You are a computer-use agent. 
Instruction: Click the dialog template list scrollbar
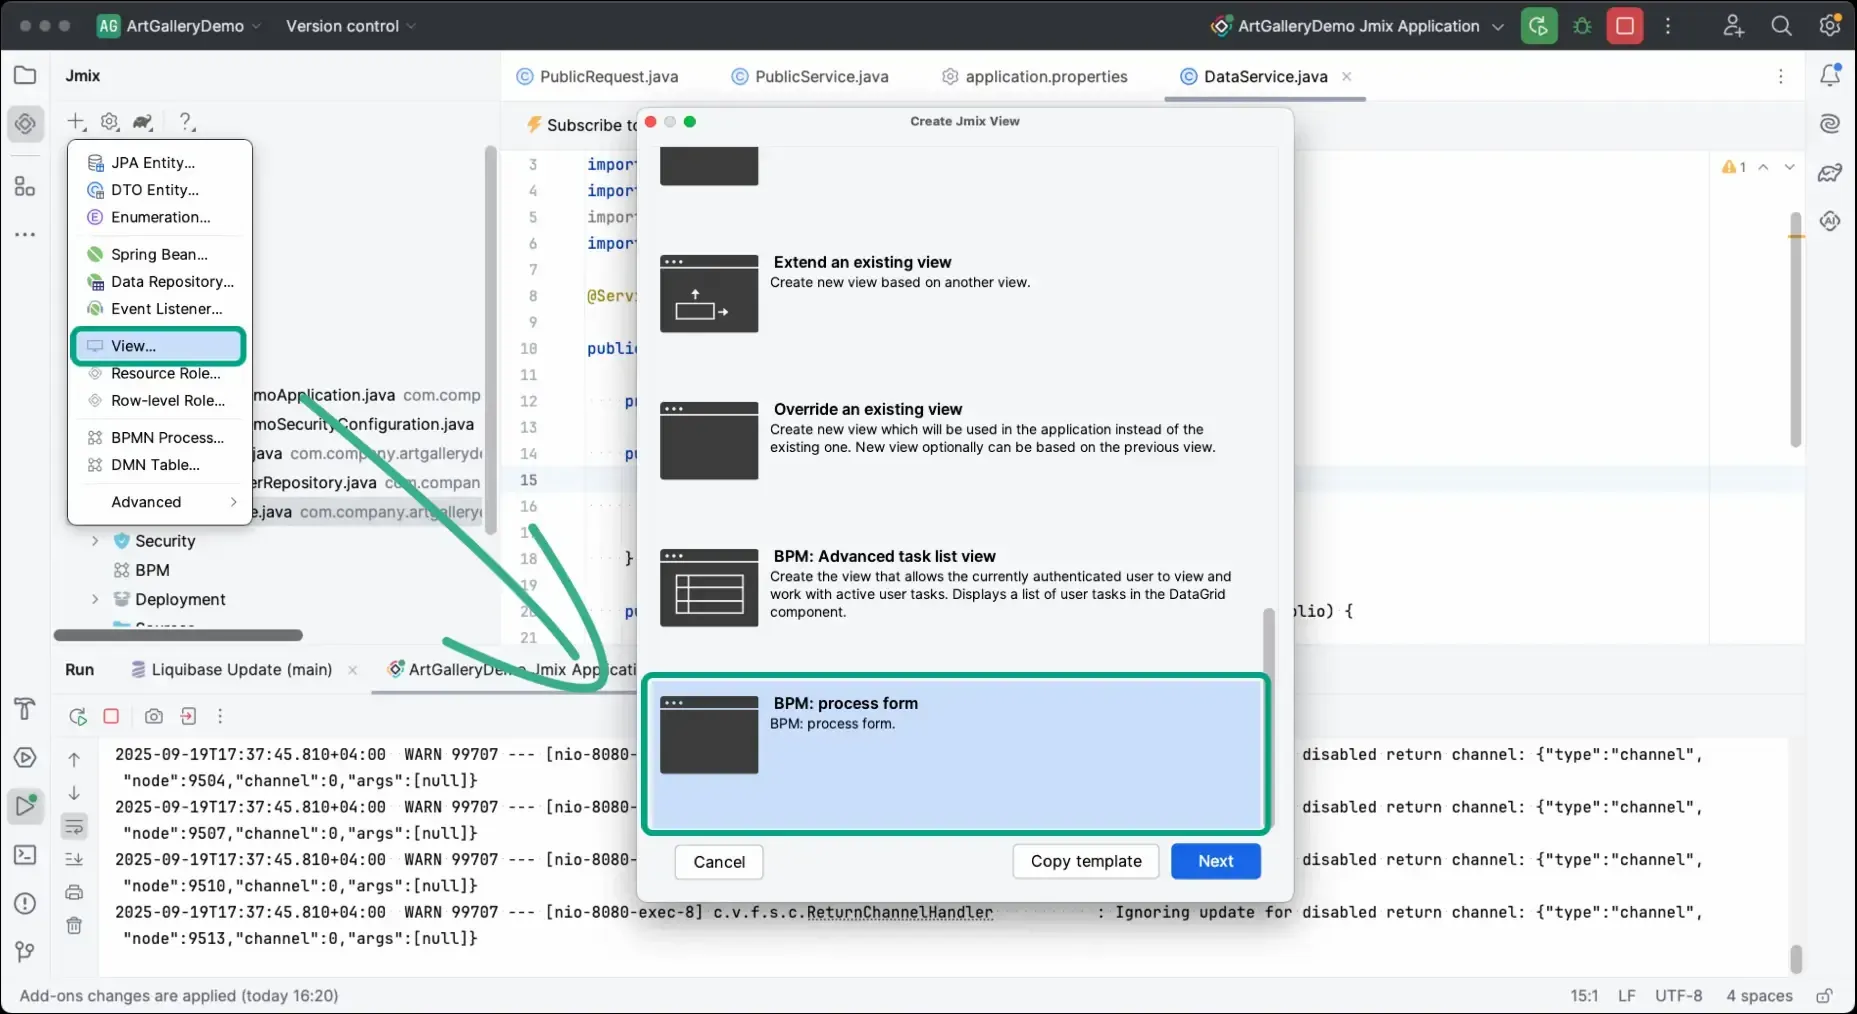coord(1268,640)
